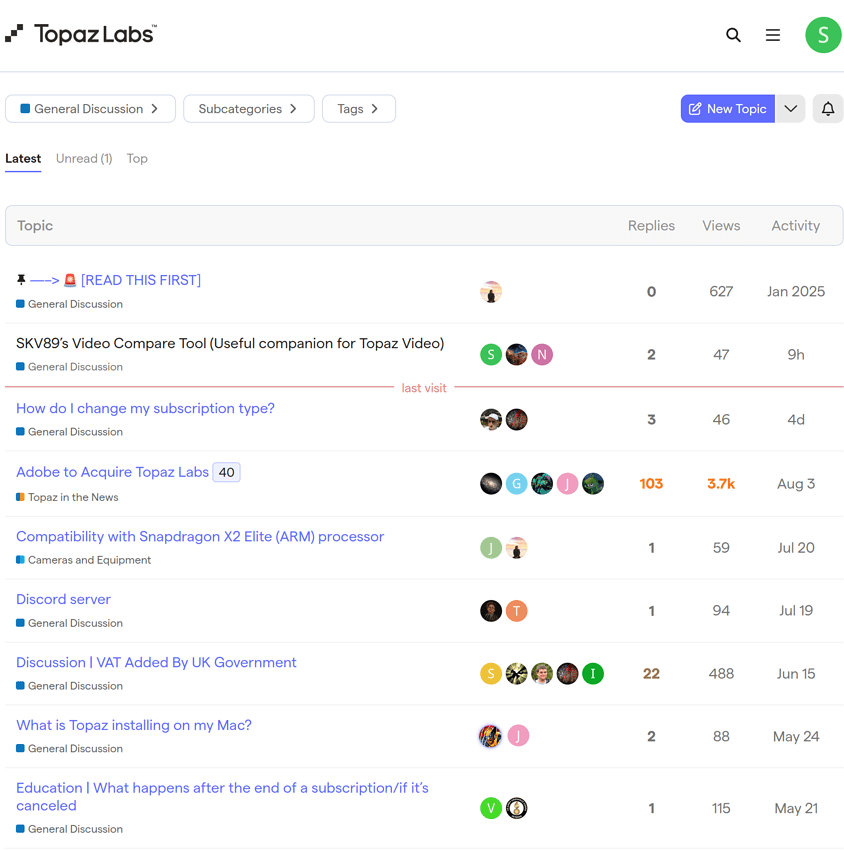Open Discussion VAT Added By UK Government

pyautogui.click(x=156, y=662)
